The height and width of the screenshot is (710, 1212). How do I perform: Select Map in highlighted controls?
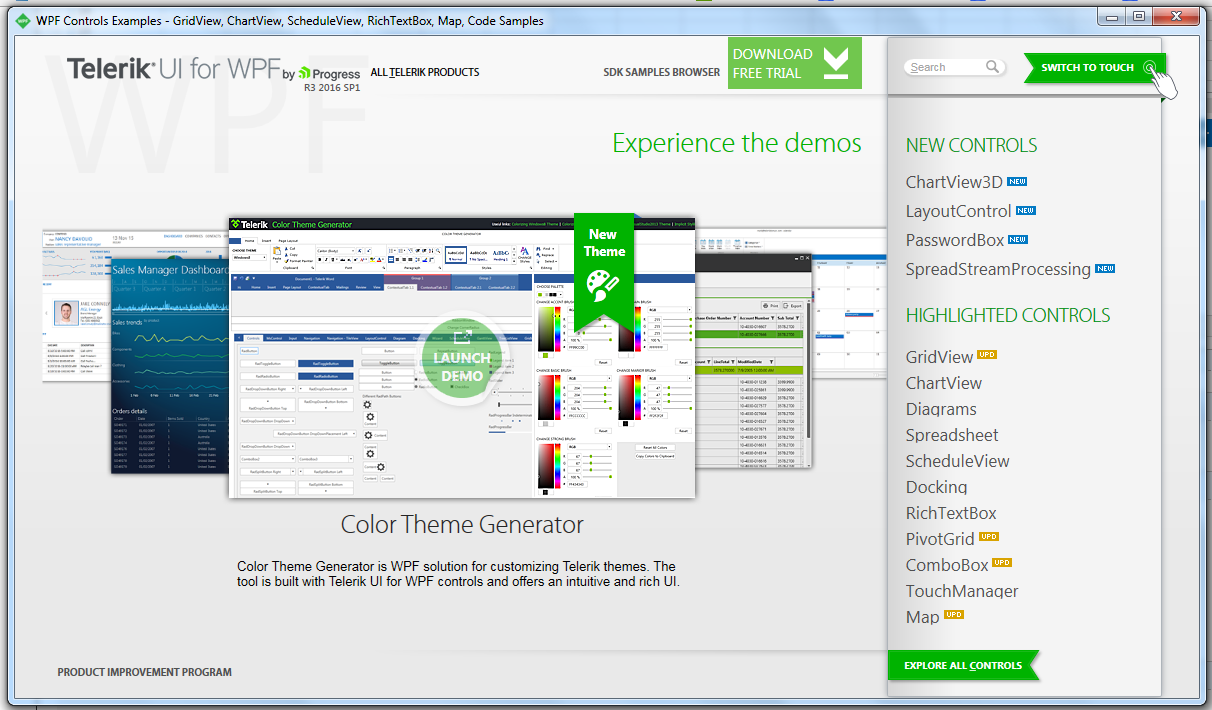(922, 617)
